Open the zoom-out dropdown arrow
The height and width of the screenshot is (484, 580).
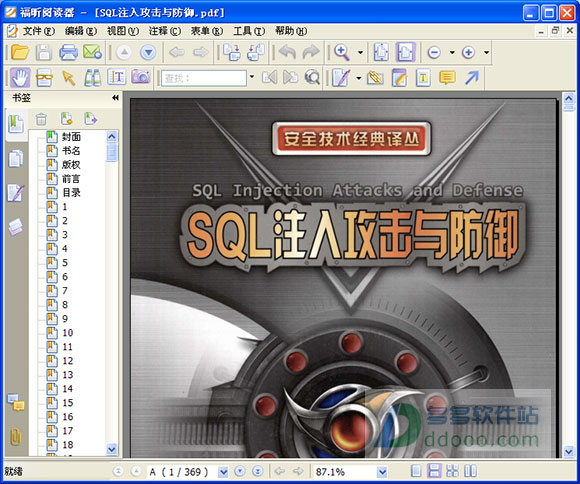tap(452, 52)
